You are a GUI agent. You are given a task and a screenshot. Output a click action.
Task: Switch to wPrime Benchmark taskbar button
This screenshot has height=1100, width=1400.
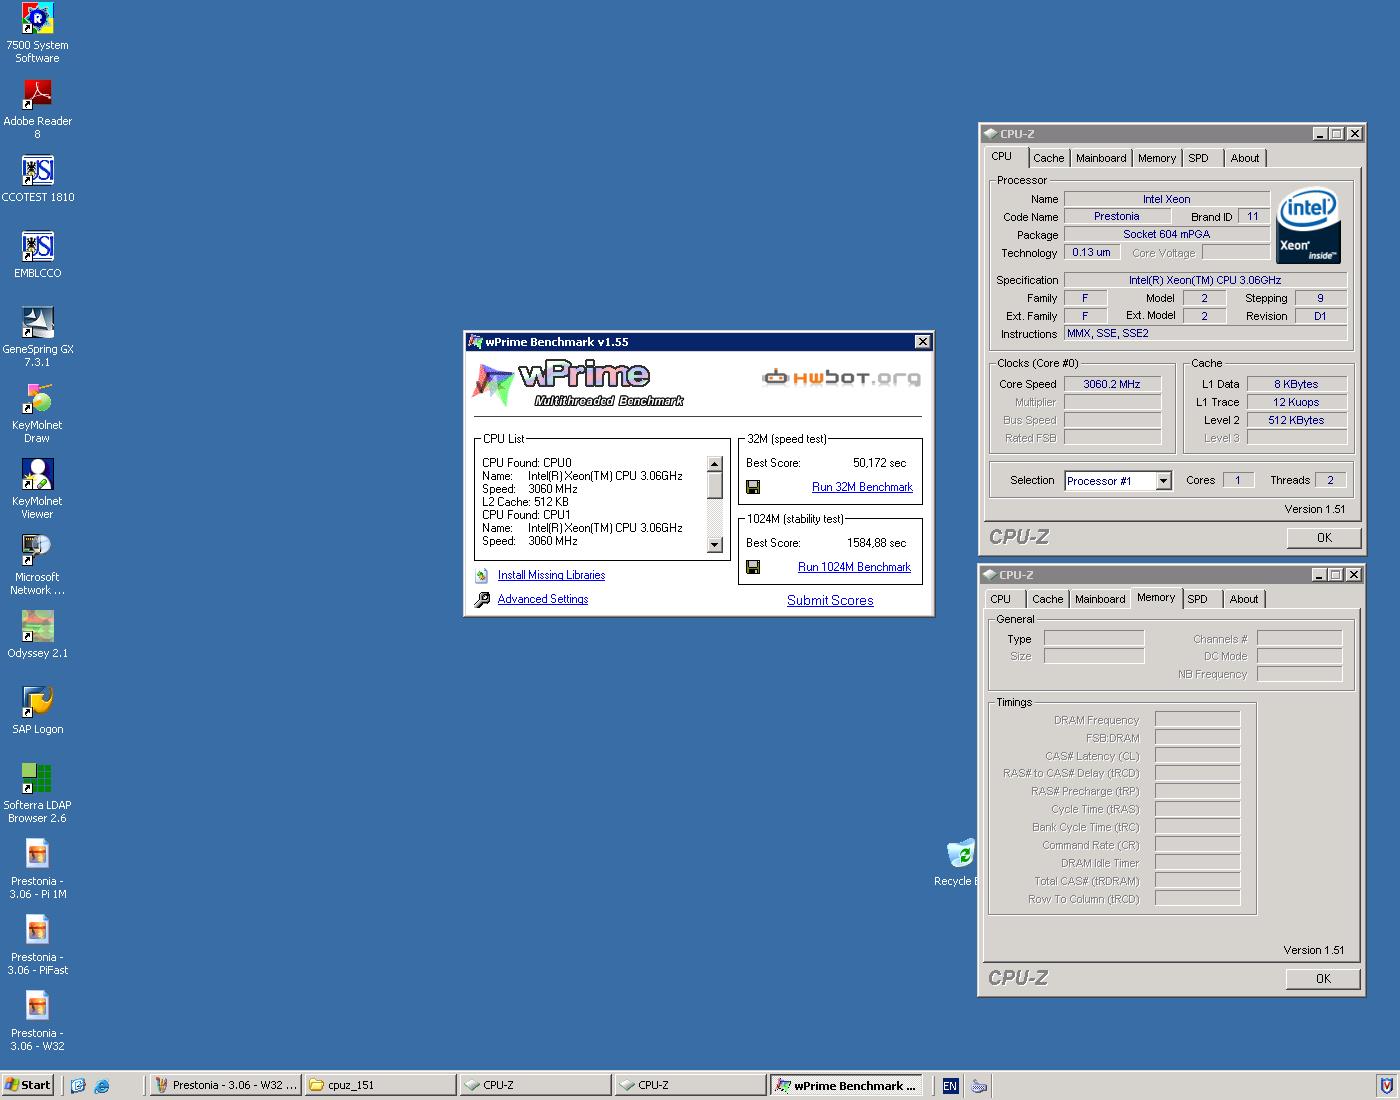point(846,1085)
